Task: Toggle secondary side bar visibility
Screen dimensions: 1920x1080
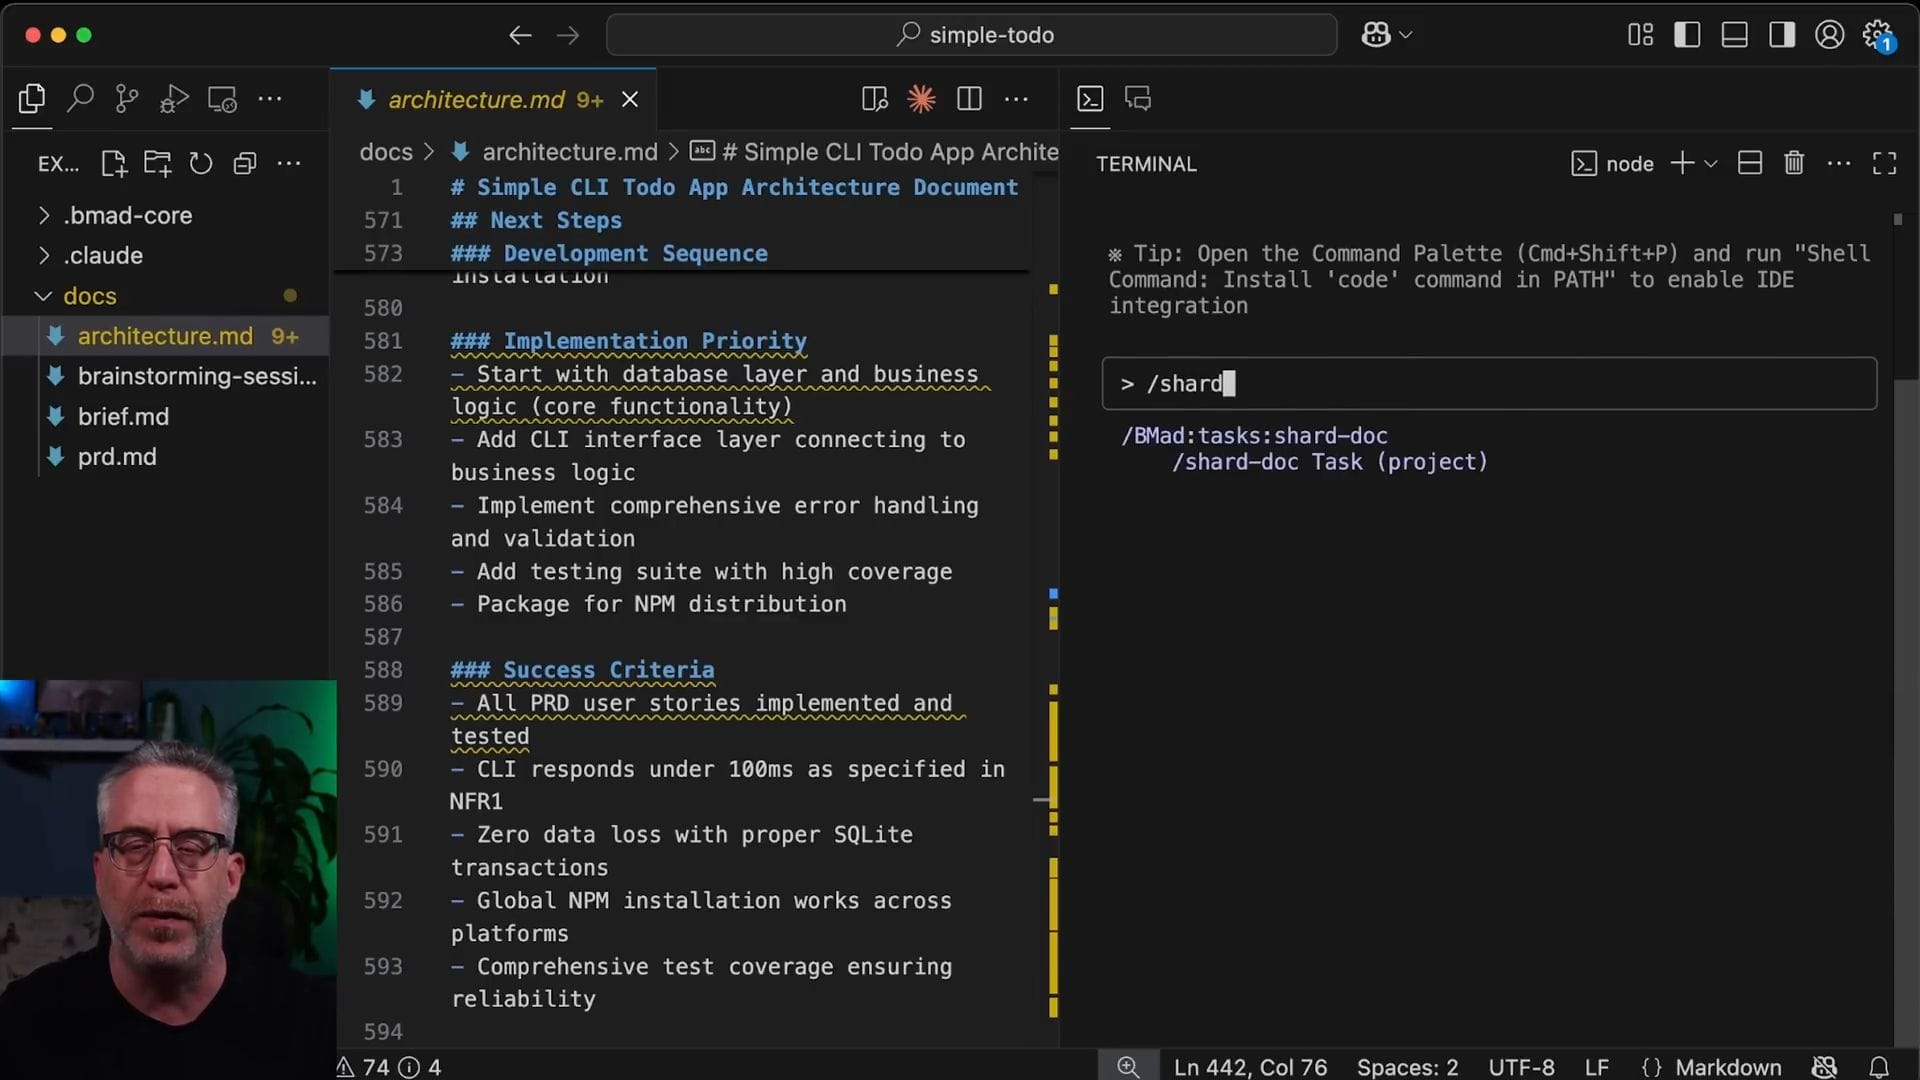Action: click(1781, 35)
